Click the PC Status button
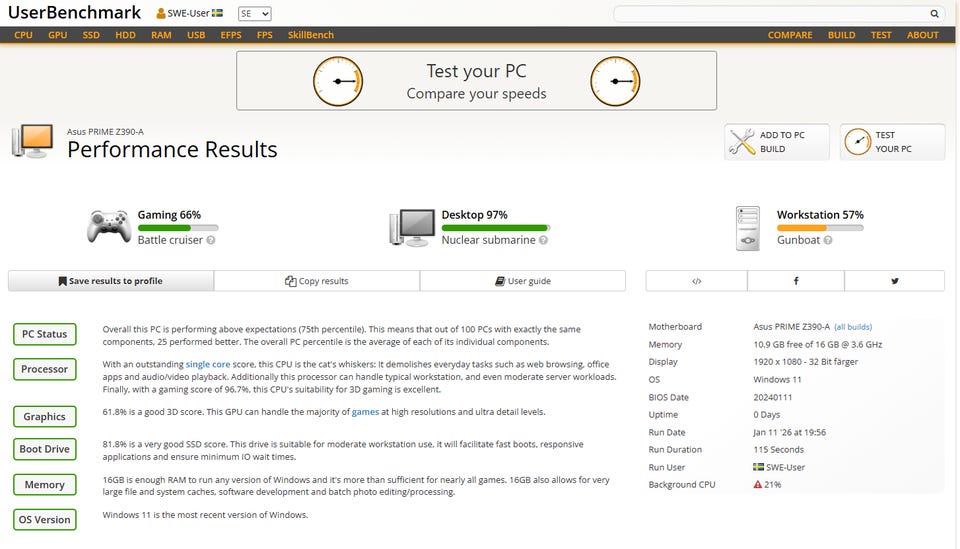 click(45, 334)
